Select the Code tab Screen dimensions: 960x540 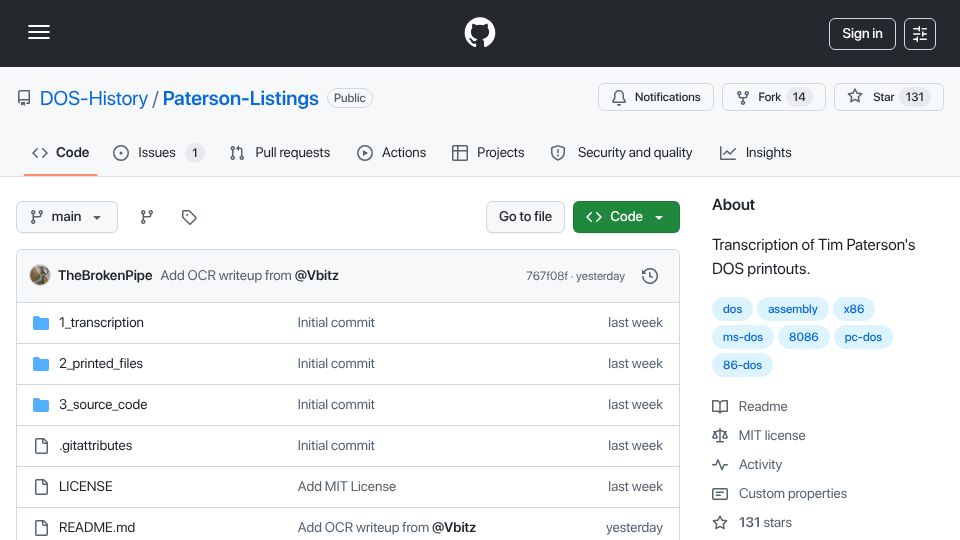[61, 152]
